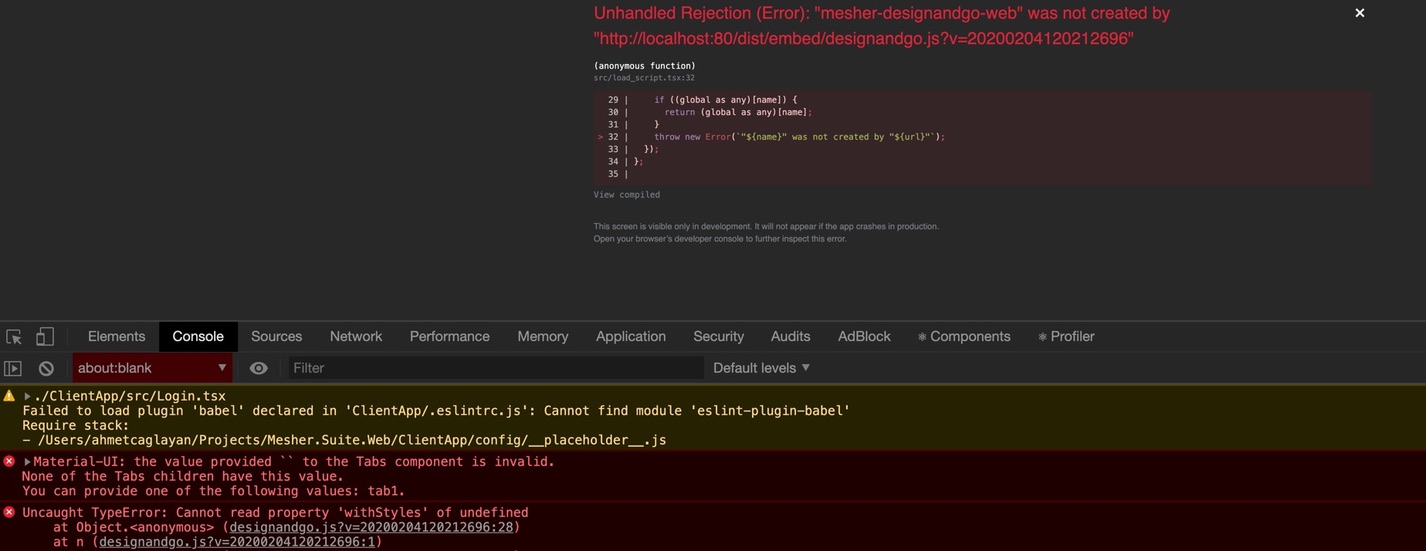Click the Uncaught TypeError withStyles message

pos(275,512)
